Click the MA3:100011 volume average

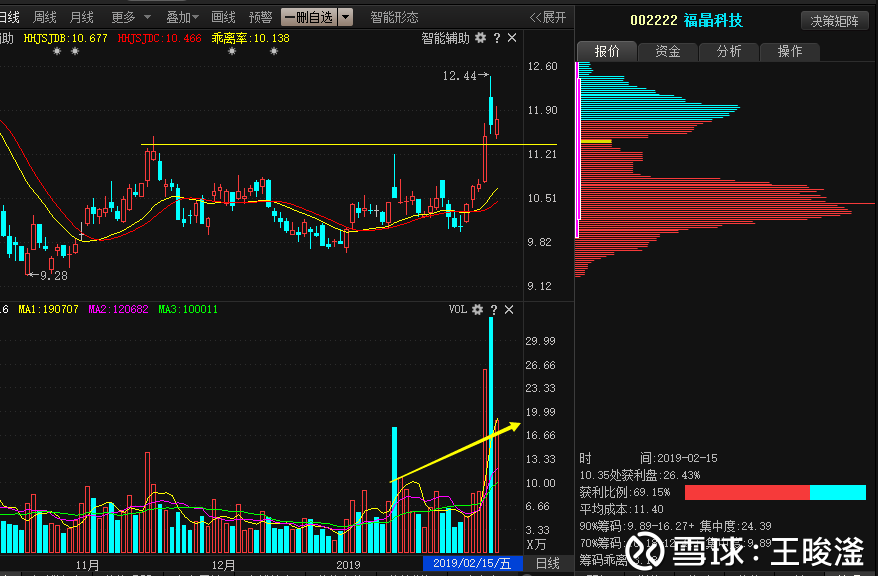click(188, 309)
